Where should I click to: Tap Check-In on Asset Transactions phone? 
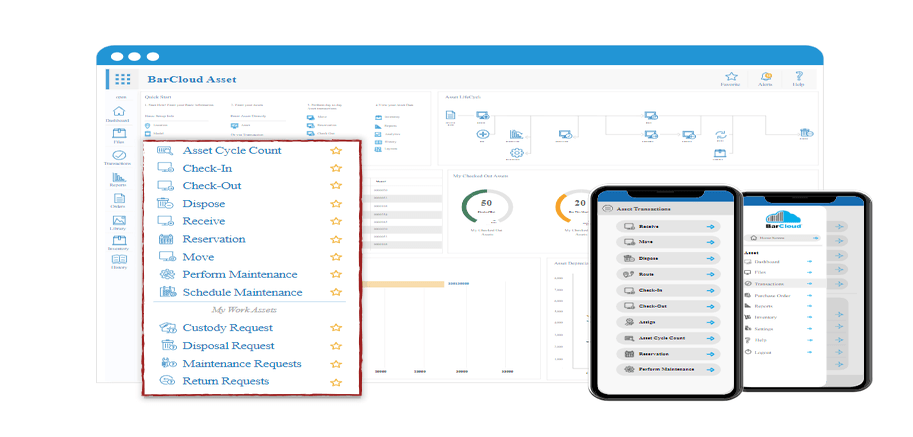point(668,290)
